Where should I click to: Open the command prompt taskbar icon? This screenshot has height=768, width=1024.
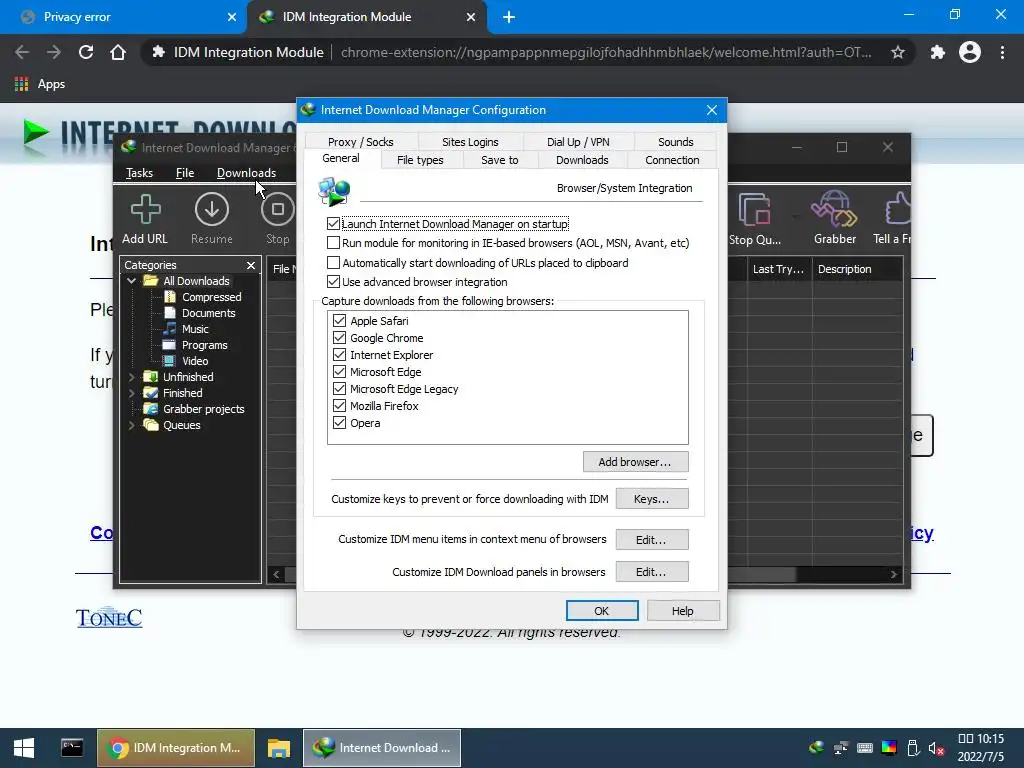pos(72,748)
